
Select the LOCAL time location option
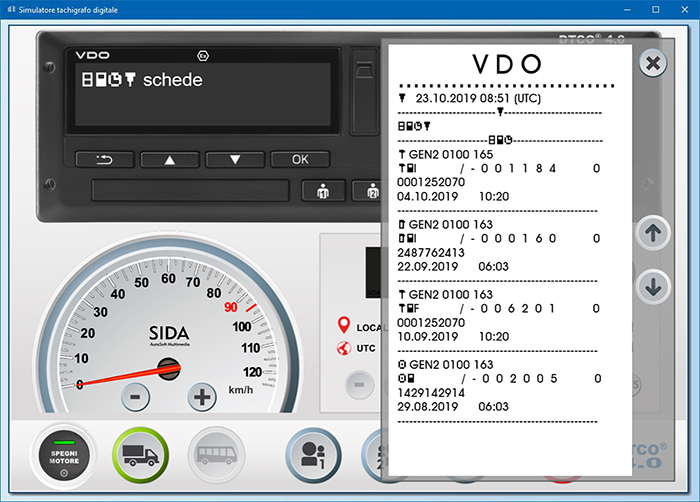pyautogui.click(x=346, y=327)
